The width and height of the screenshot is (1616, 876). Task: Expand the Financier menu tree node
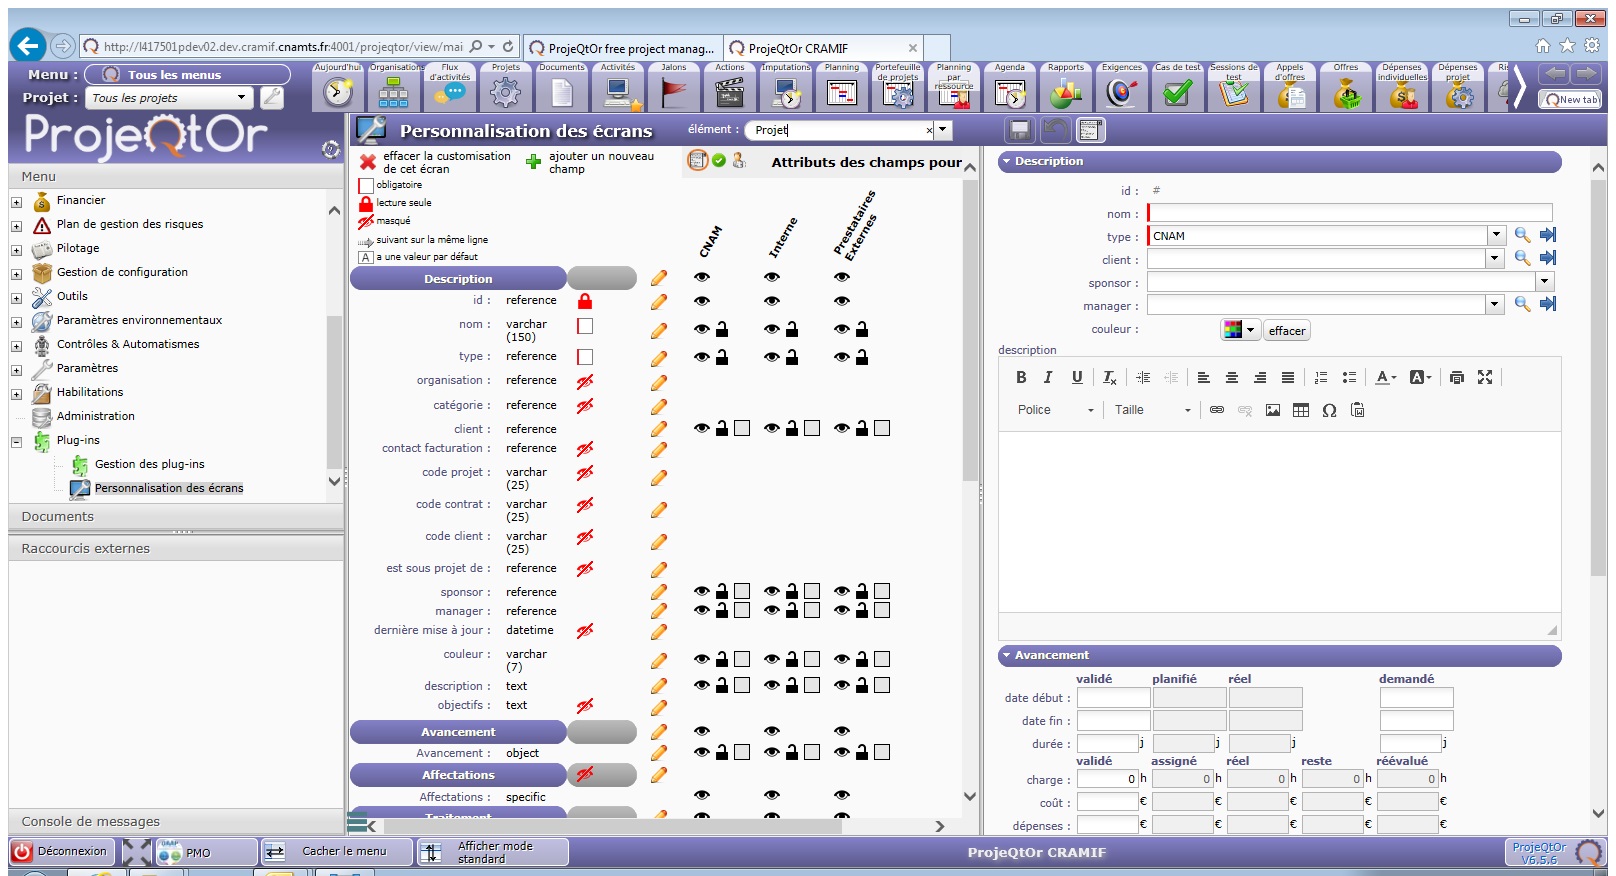tap(16, 202)
